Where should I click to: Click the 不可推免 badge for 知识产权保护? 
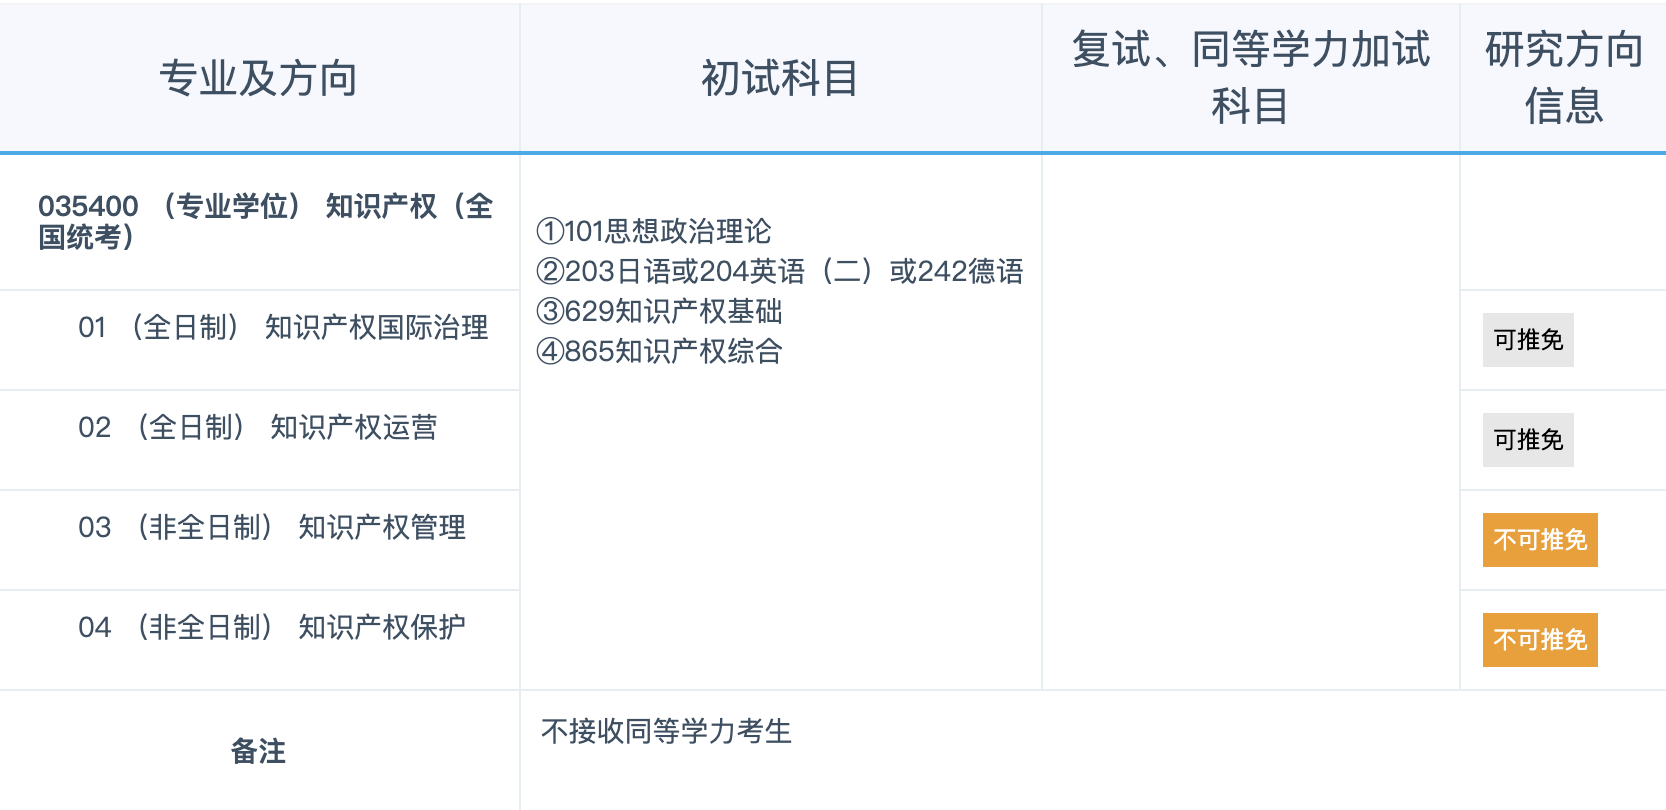pos(1539,640)
